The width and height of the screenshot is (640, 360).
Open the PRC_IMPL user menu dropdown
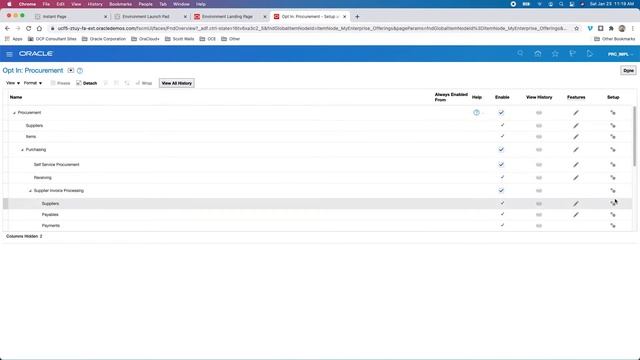tap(620, 54)
